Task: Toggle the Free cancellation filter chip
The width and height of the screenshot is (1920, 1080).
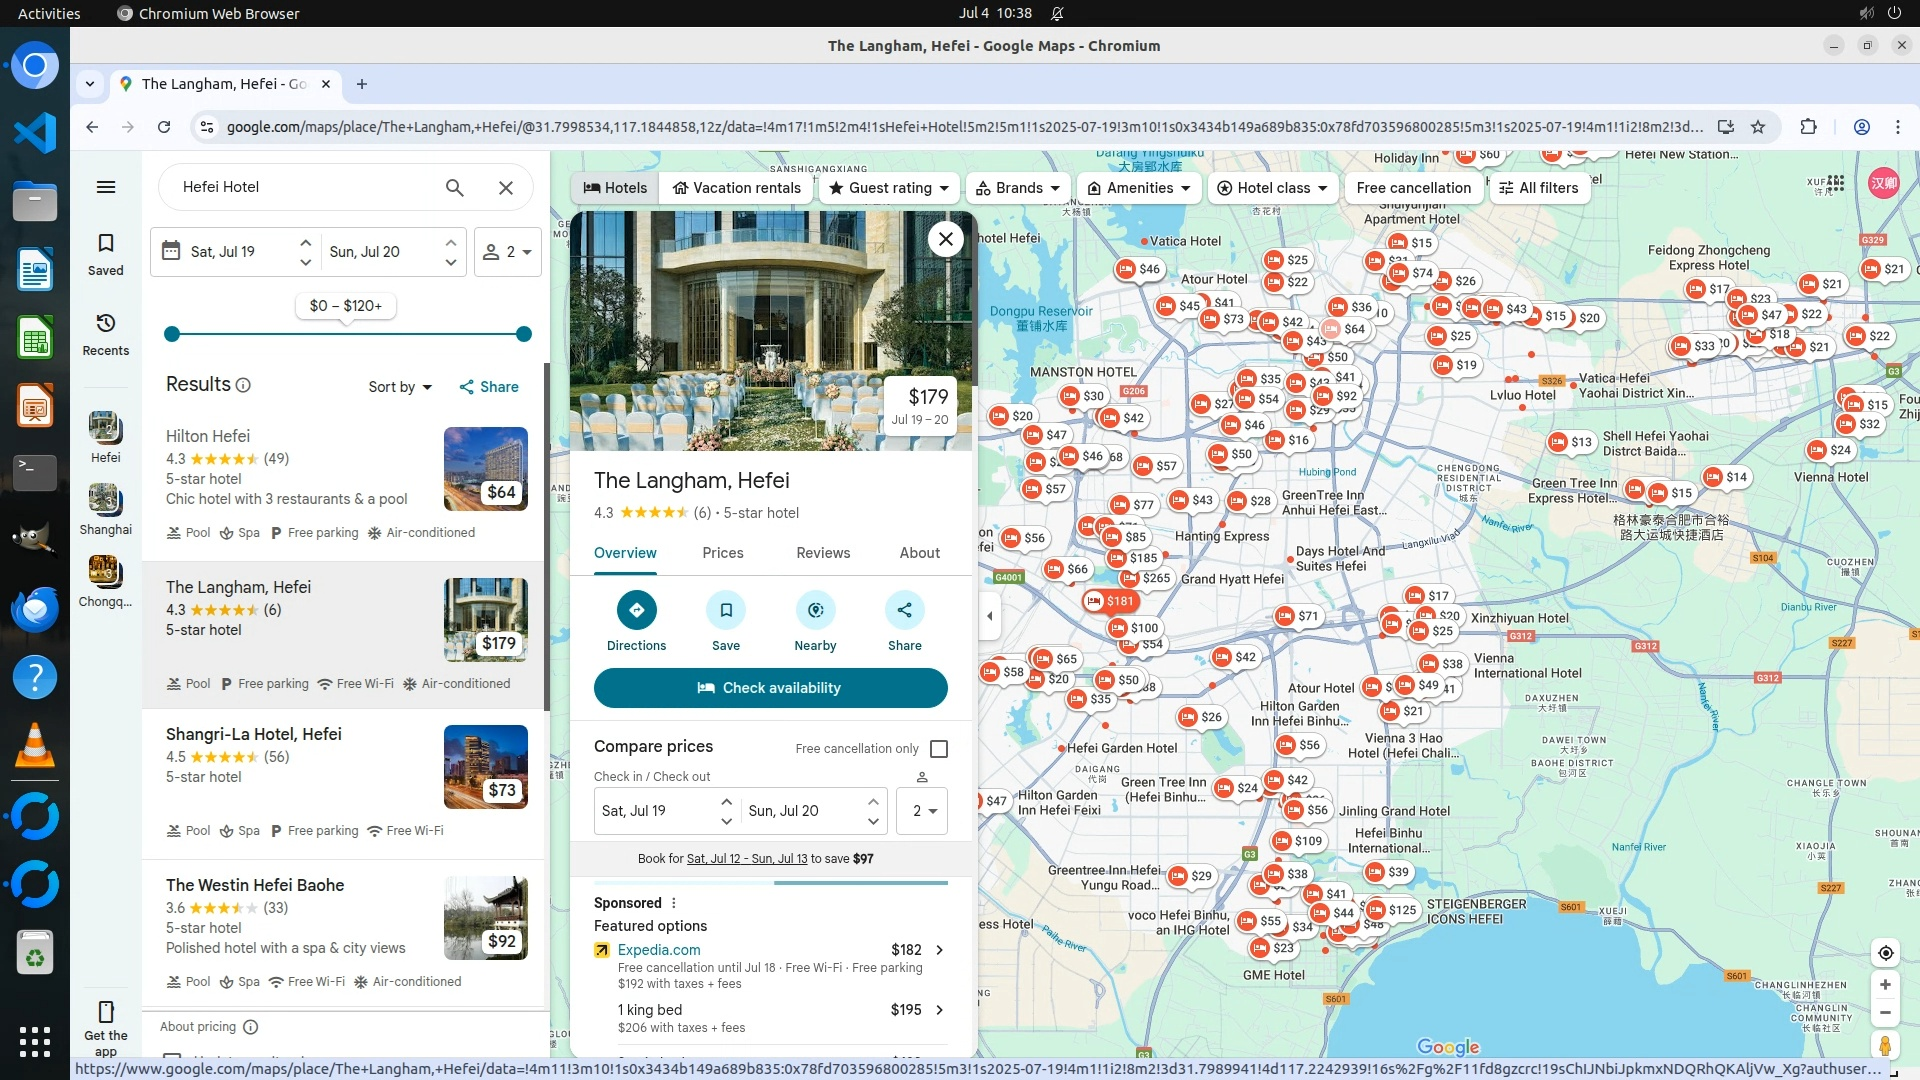Action: 1413,188
